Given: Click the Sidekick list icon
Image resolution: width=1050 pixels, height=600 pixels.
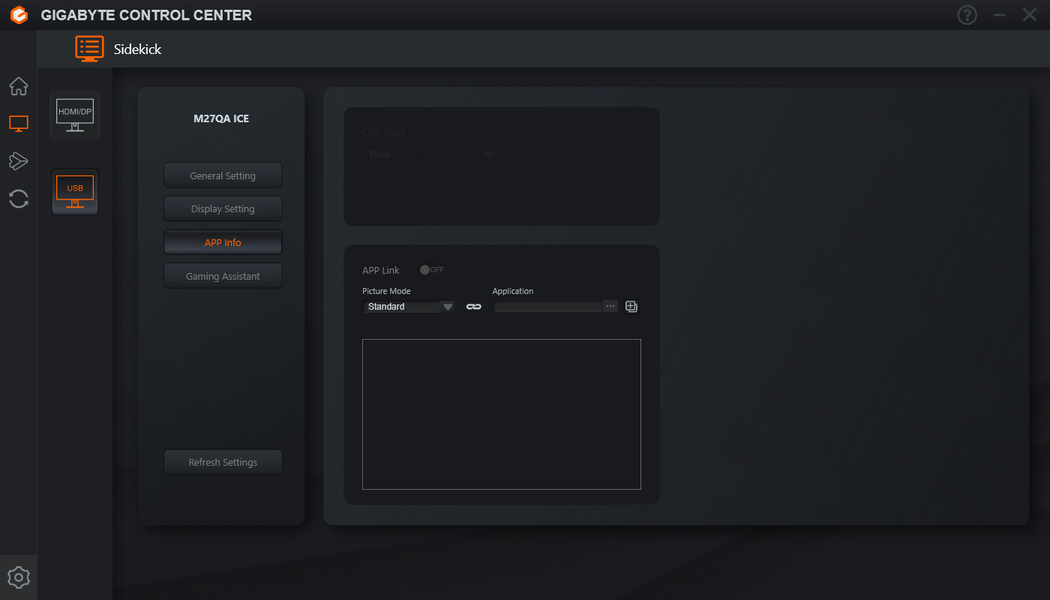Looking at the screenshot, I should point(89,49).
